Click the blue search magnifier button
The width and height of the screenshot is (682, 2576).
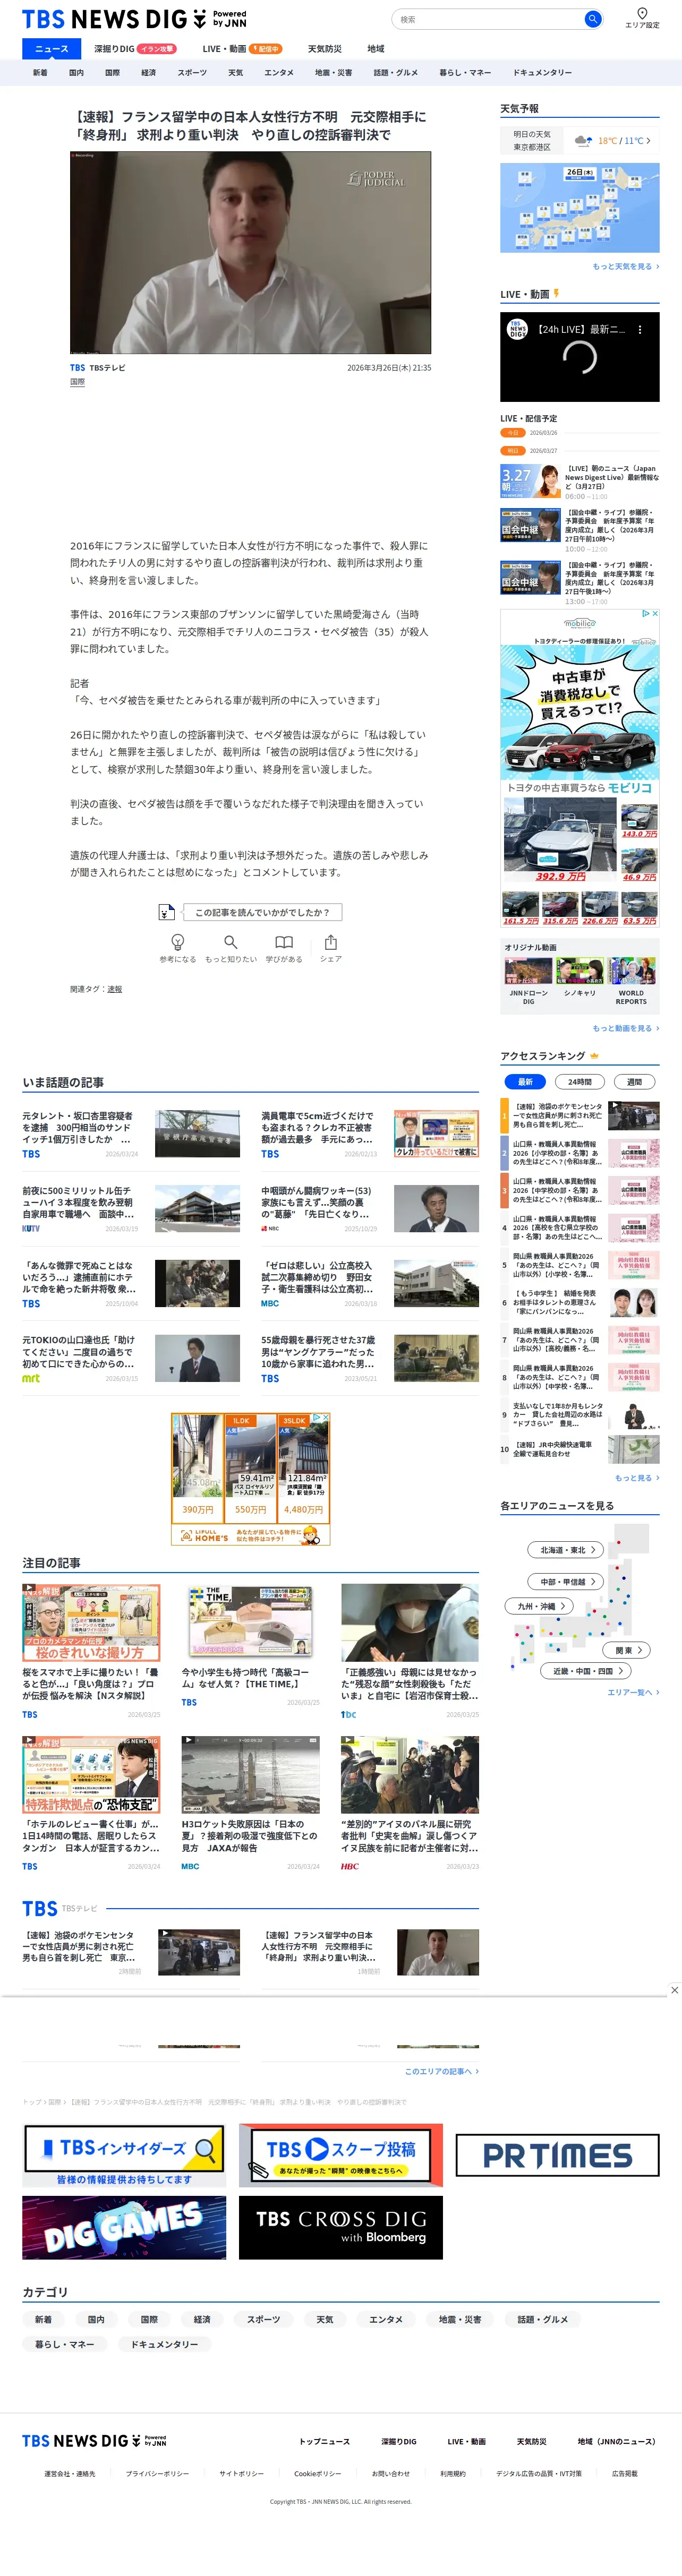(x=592, y=19)
